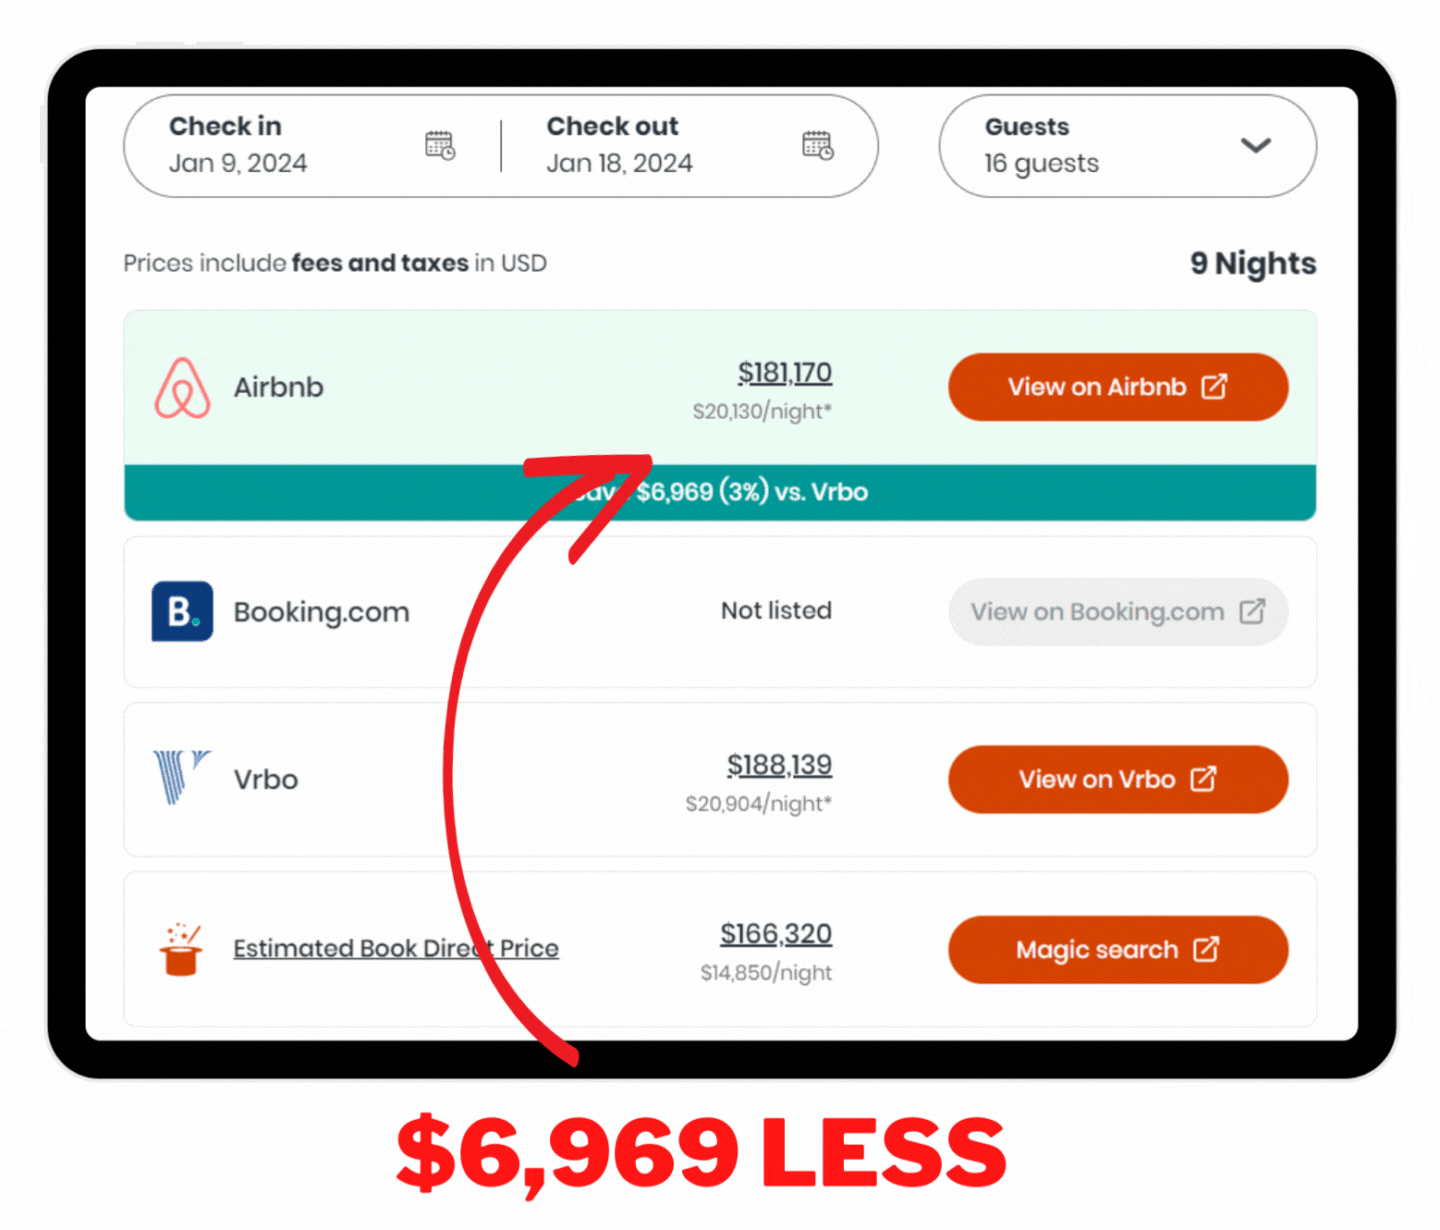Click the Magic search button
Image resolution: width=1440 pixels, height=1230 pixels.
pyautogui.click(x=1118, y=949)
